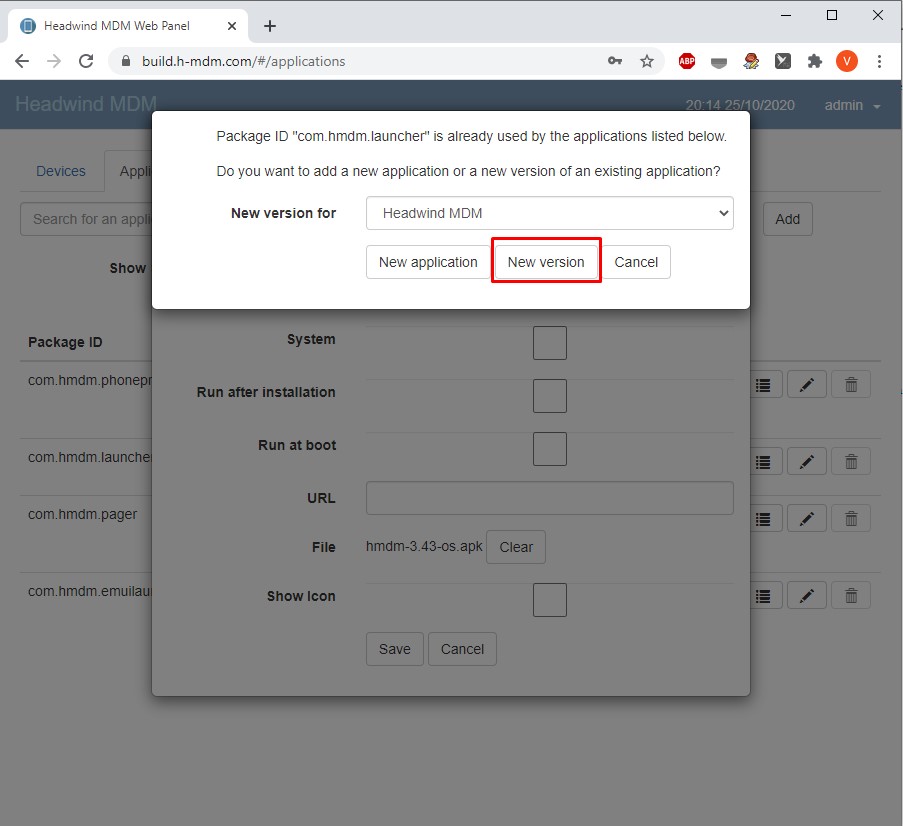903x826 pixels.
Task: Enable the Run after installation checkbox
Action: click(549, 396)
